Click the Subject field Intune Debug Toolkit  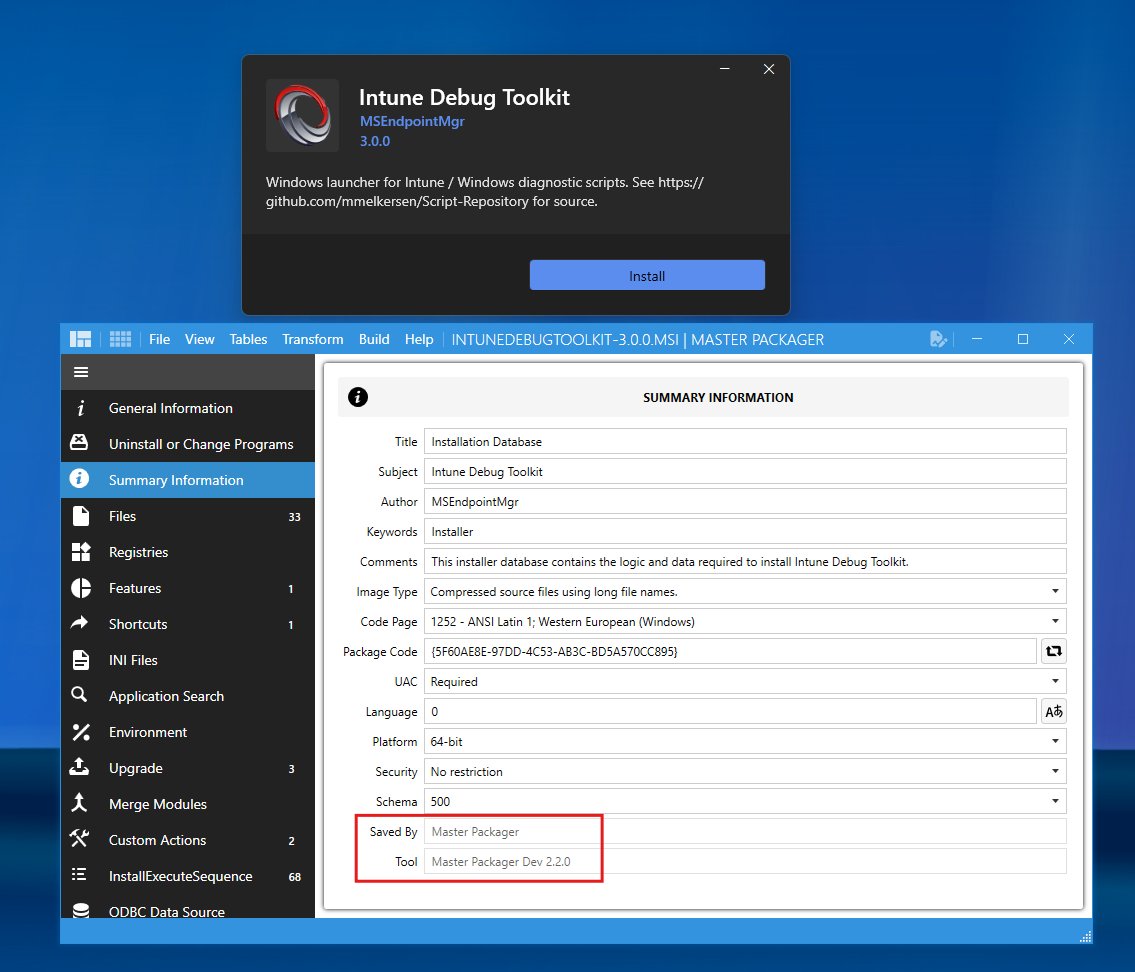click(745, 471)
